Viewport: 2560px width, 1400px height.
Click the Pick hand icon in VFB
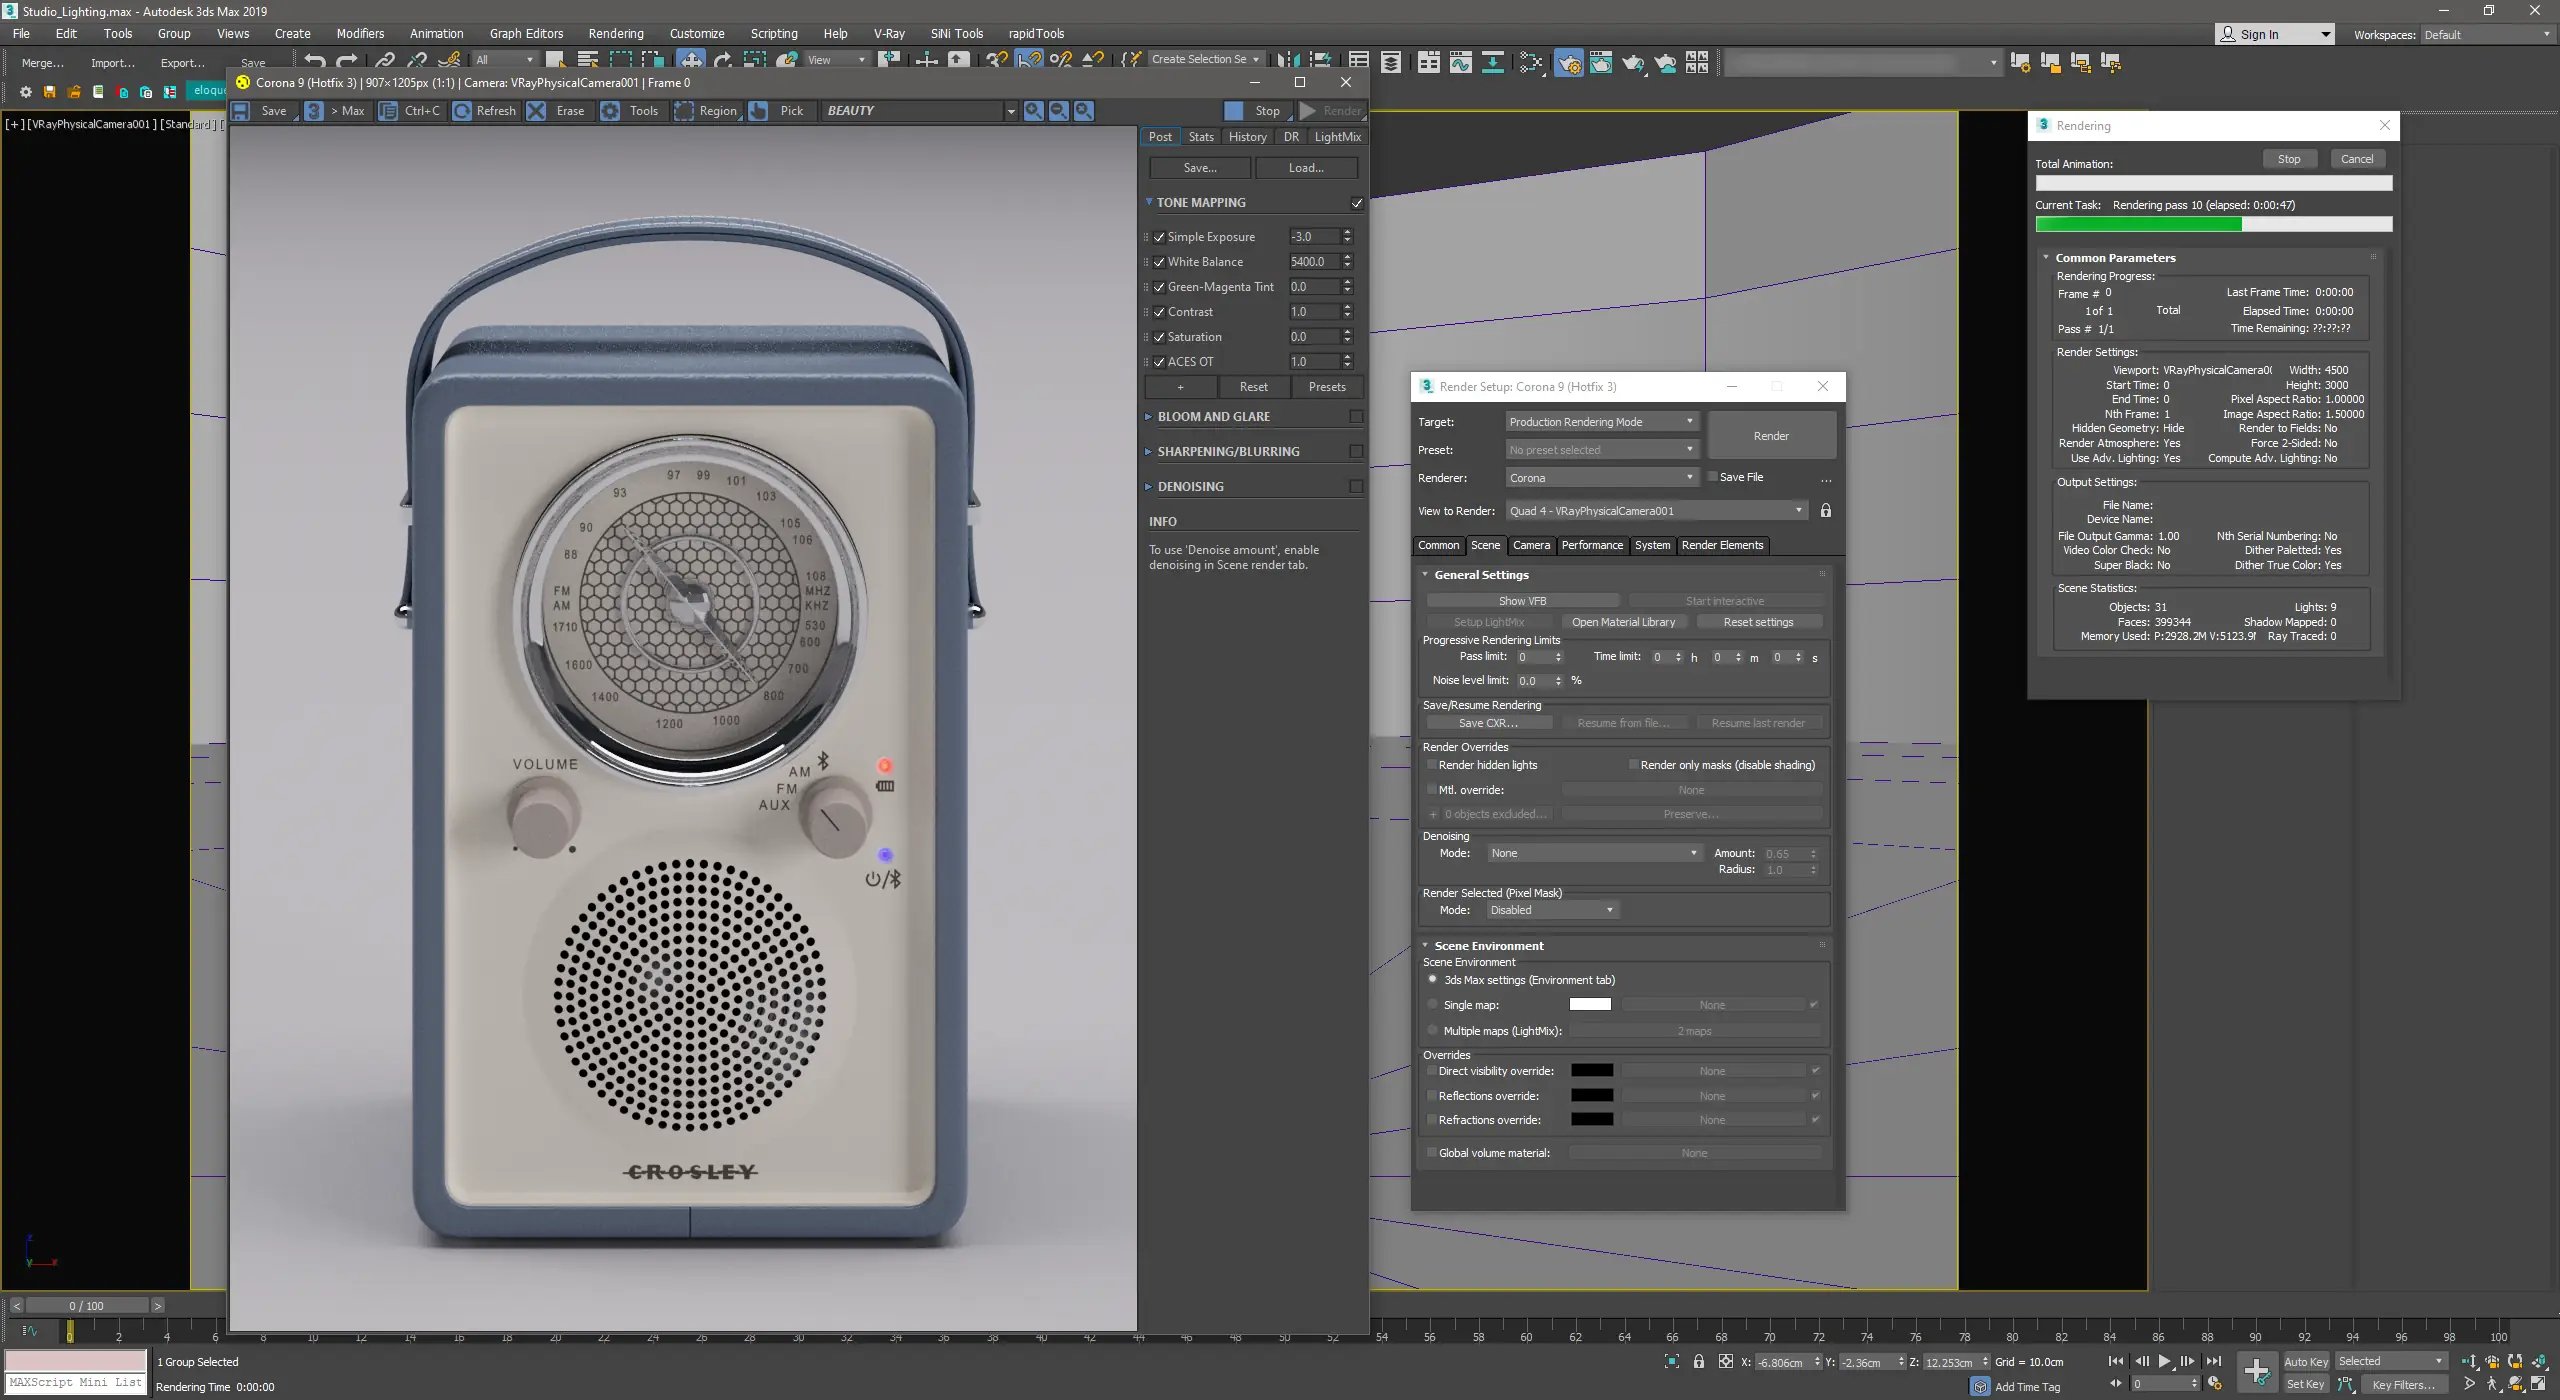tap(759, 111)
